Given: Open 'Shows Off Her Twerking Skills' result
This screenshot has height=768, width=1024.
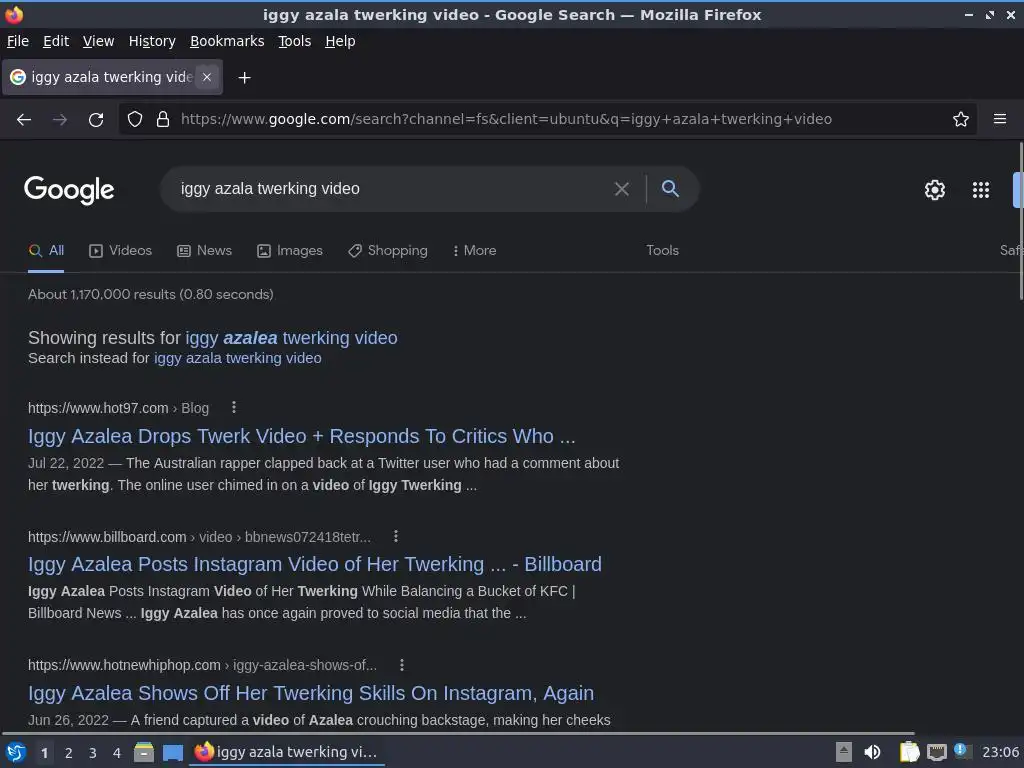Looking at the screenshot, I should coord(311,693).
